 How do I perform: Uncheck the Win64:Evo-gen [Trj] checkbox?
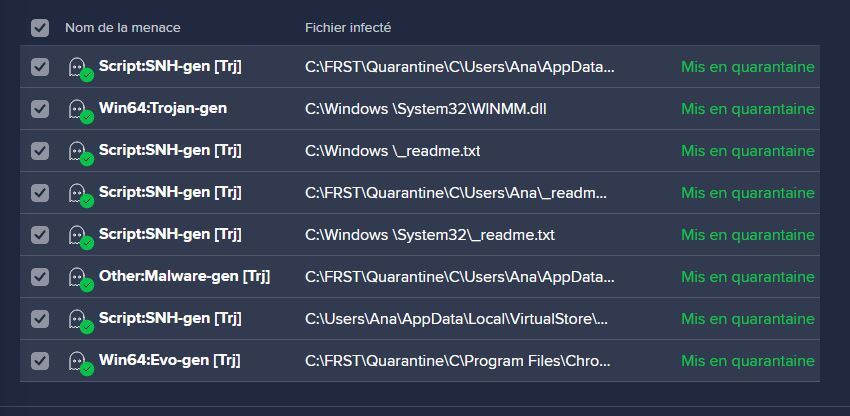pyautogui.click(x=40, y=361)
